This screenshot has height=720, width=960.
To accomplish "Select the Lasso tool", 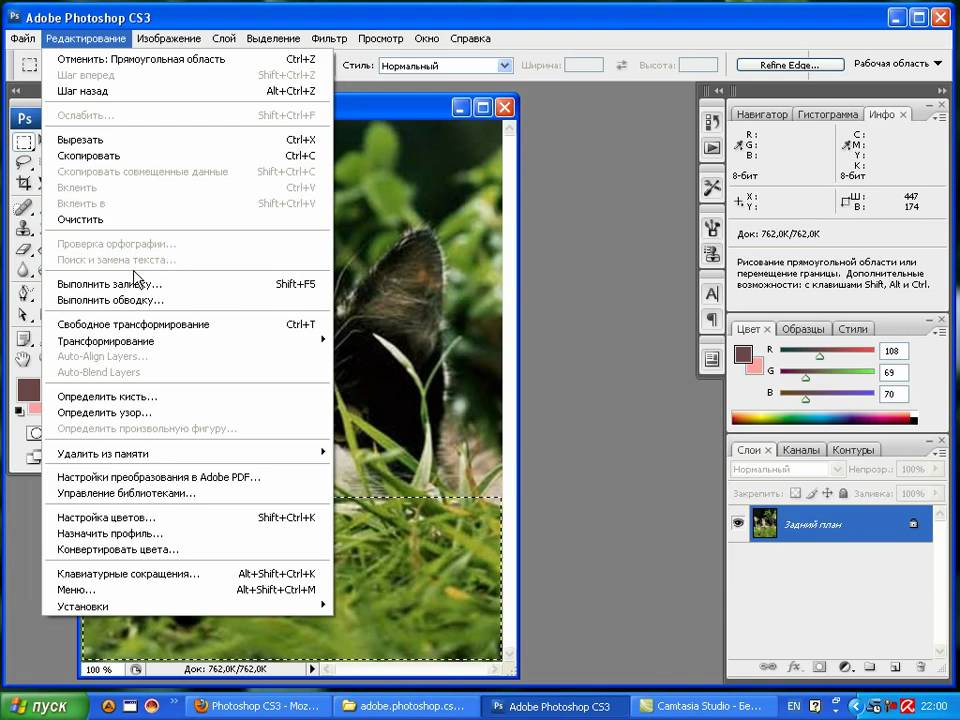I will [x=24, y=162].
